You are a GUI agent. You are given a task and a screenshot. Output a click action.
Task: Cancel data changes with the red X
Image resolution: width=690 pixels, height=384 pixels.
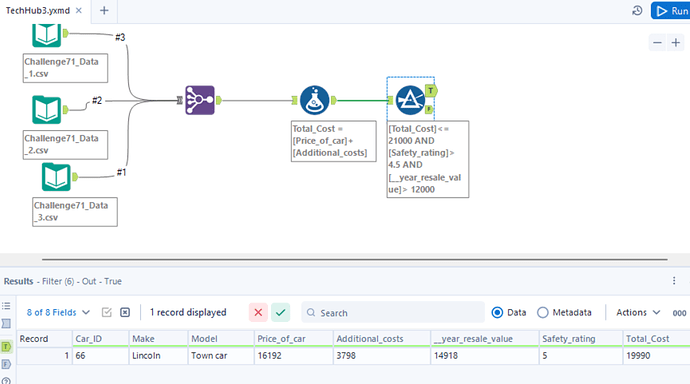tap(258, 313)
